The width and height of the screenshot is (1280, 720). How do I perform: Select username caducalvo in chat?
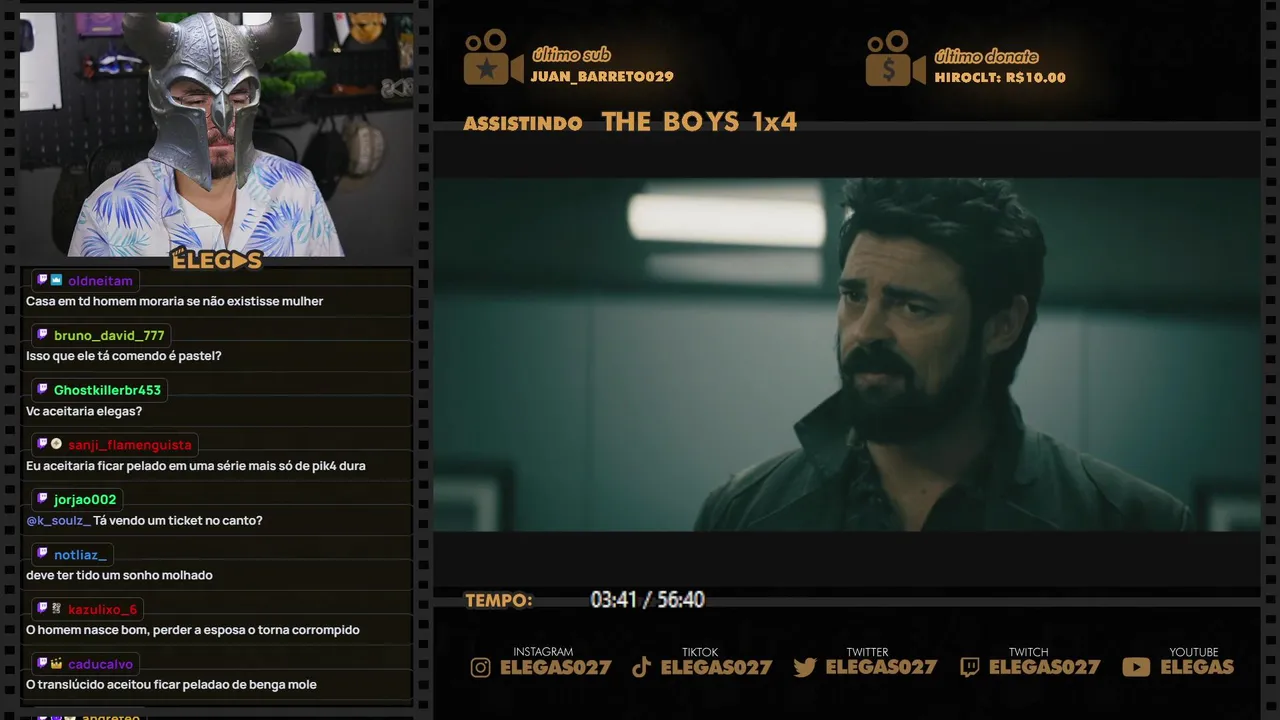coord(100,664)
